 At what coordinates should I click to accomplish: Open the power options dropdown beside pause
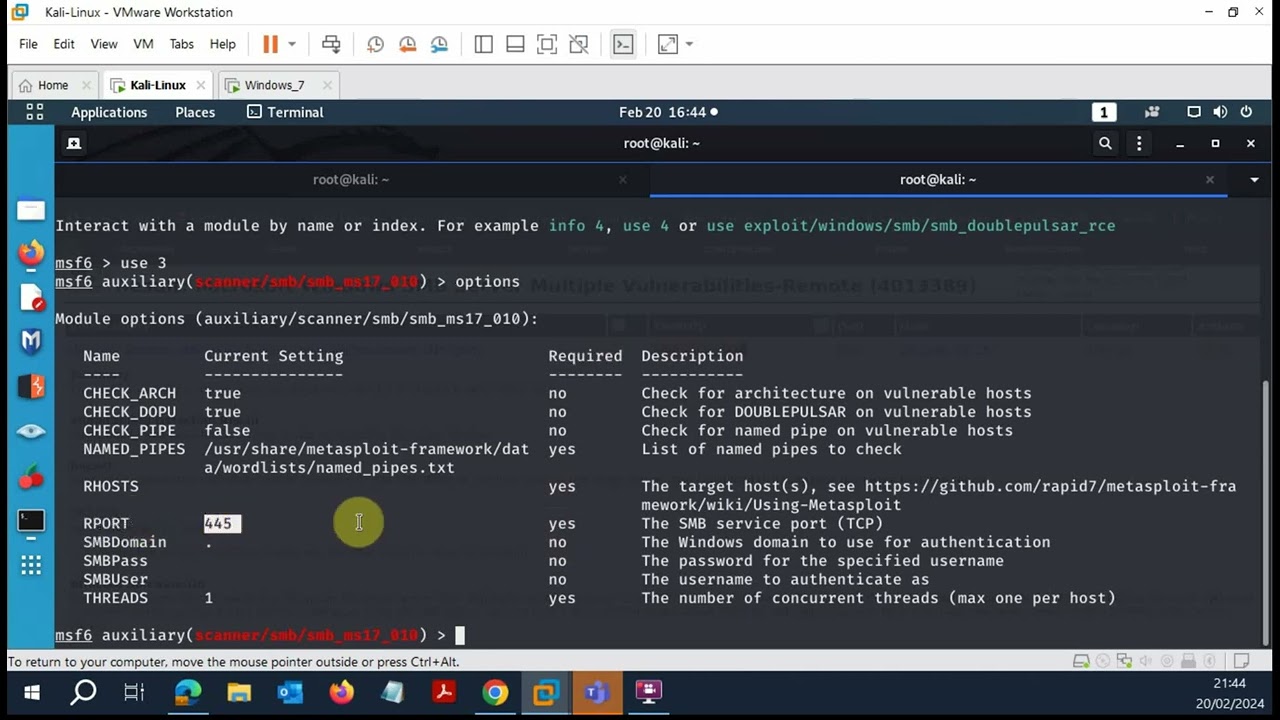[x=292, y=44]
